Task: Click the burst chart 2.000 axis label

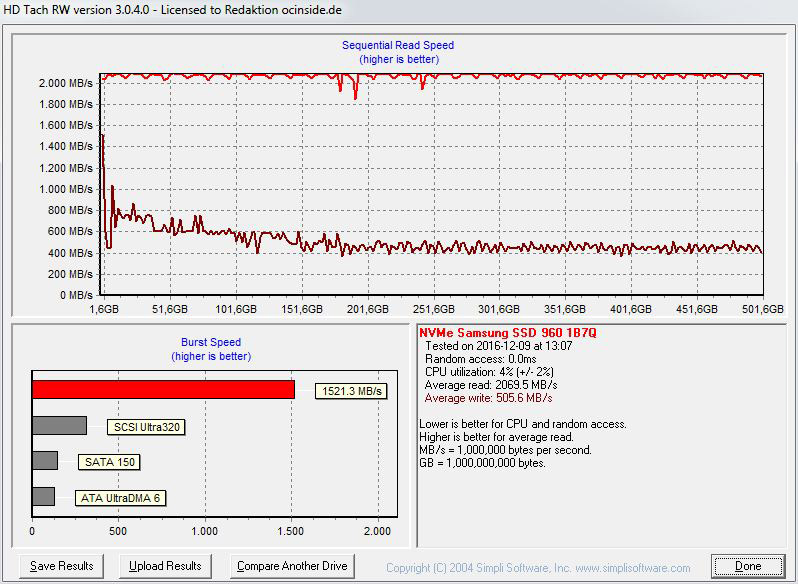Action: (x=377, y=531)
